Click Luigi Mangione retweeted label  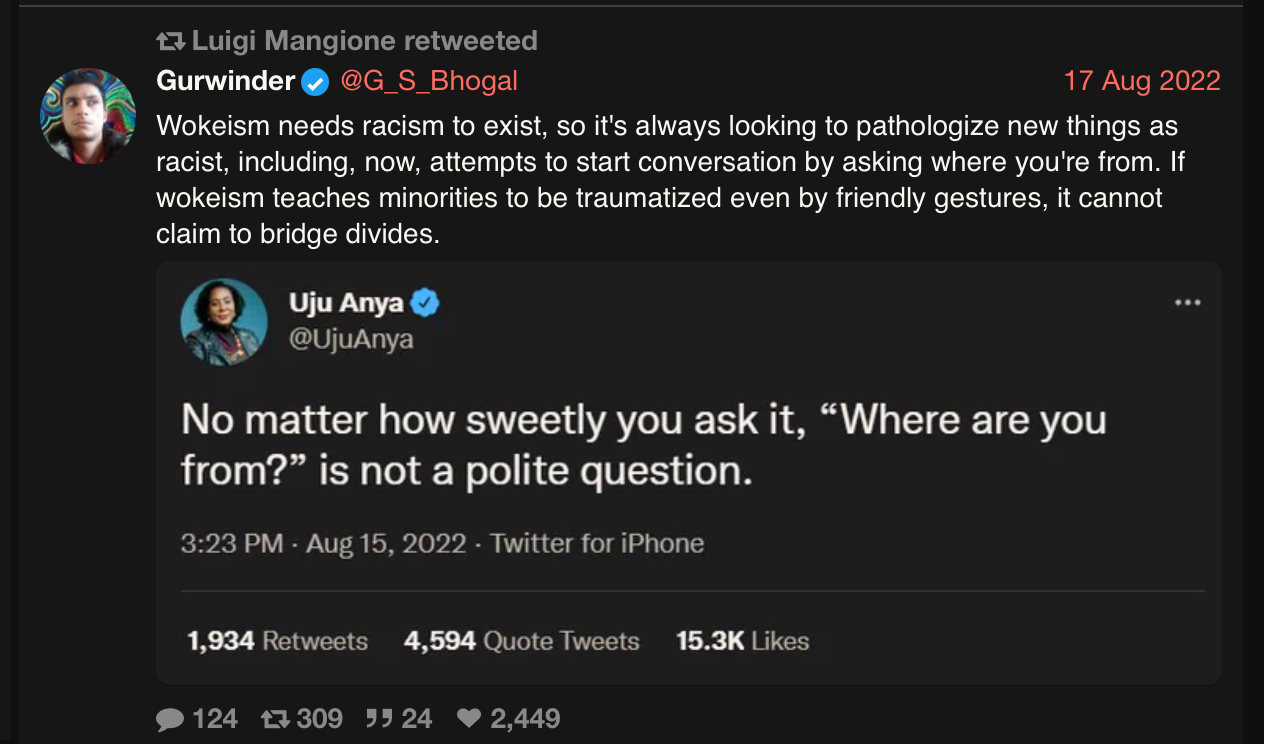click(365, 41)
